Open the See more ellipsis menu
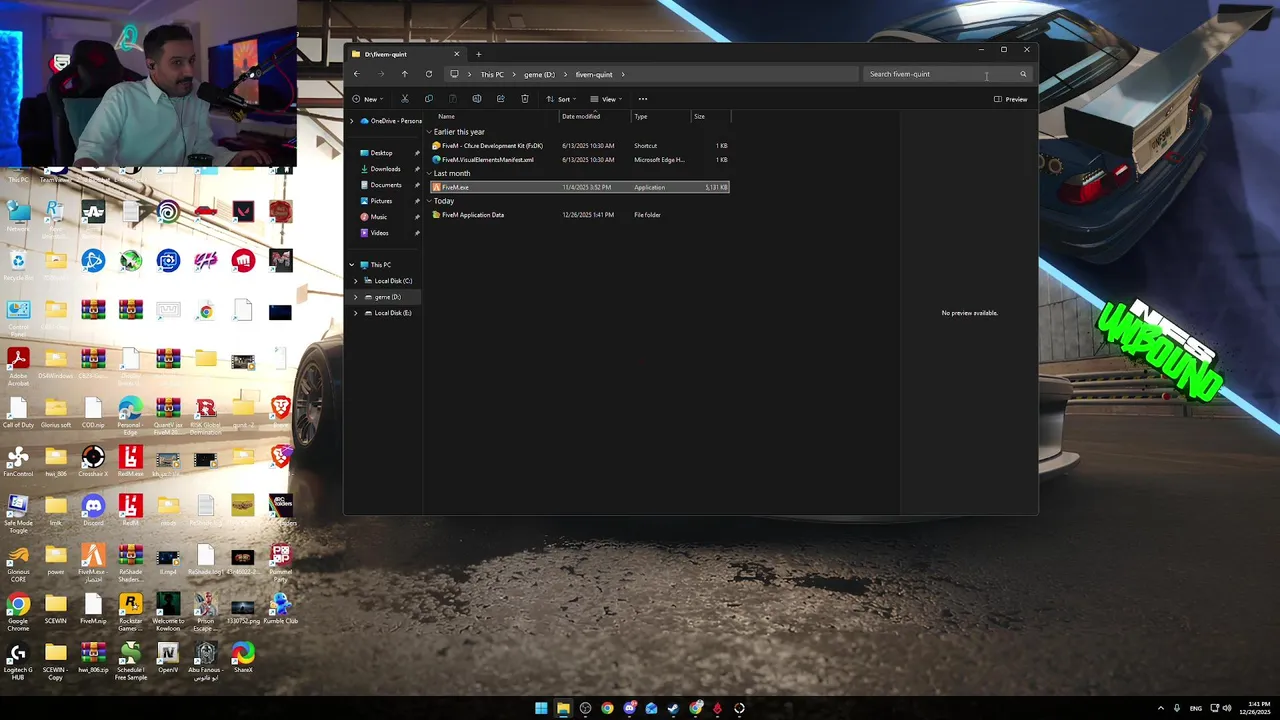The width and height of the screenshot is (1280, 720). [642, 99]
